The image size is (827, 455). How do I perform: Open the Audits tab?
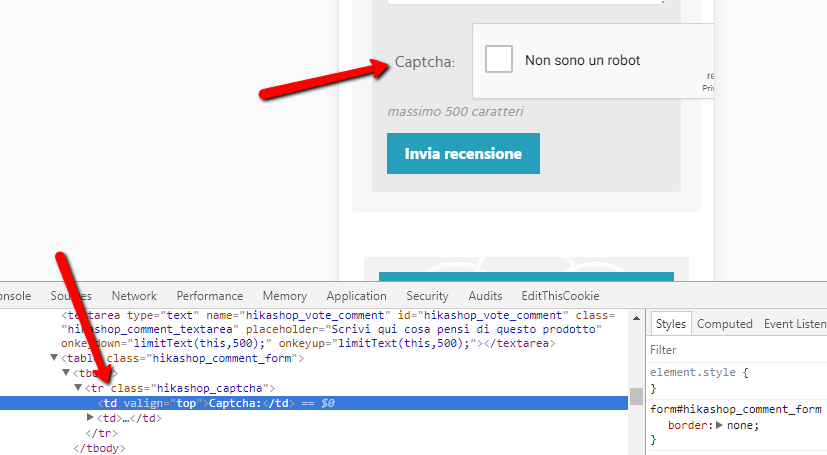point(485,296)
